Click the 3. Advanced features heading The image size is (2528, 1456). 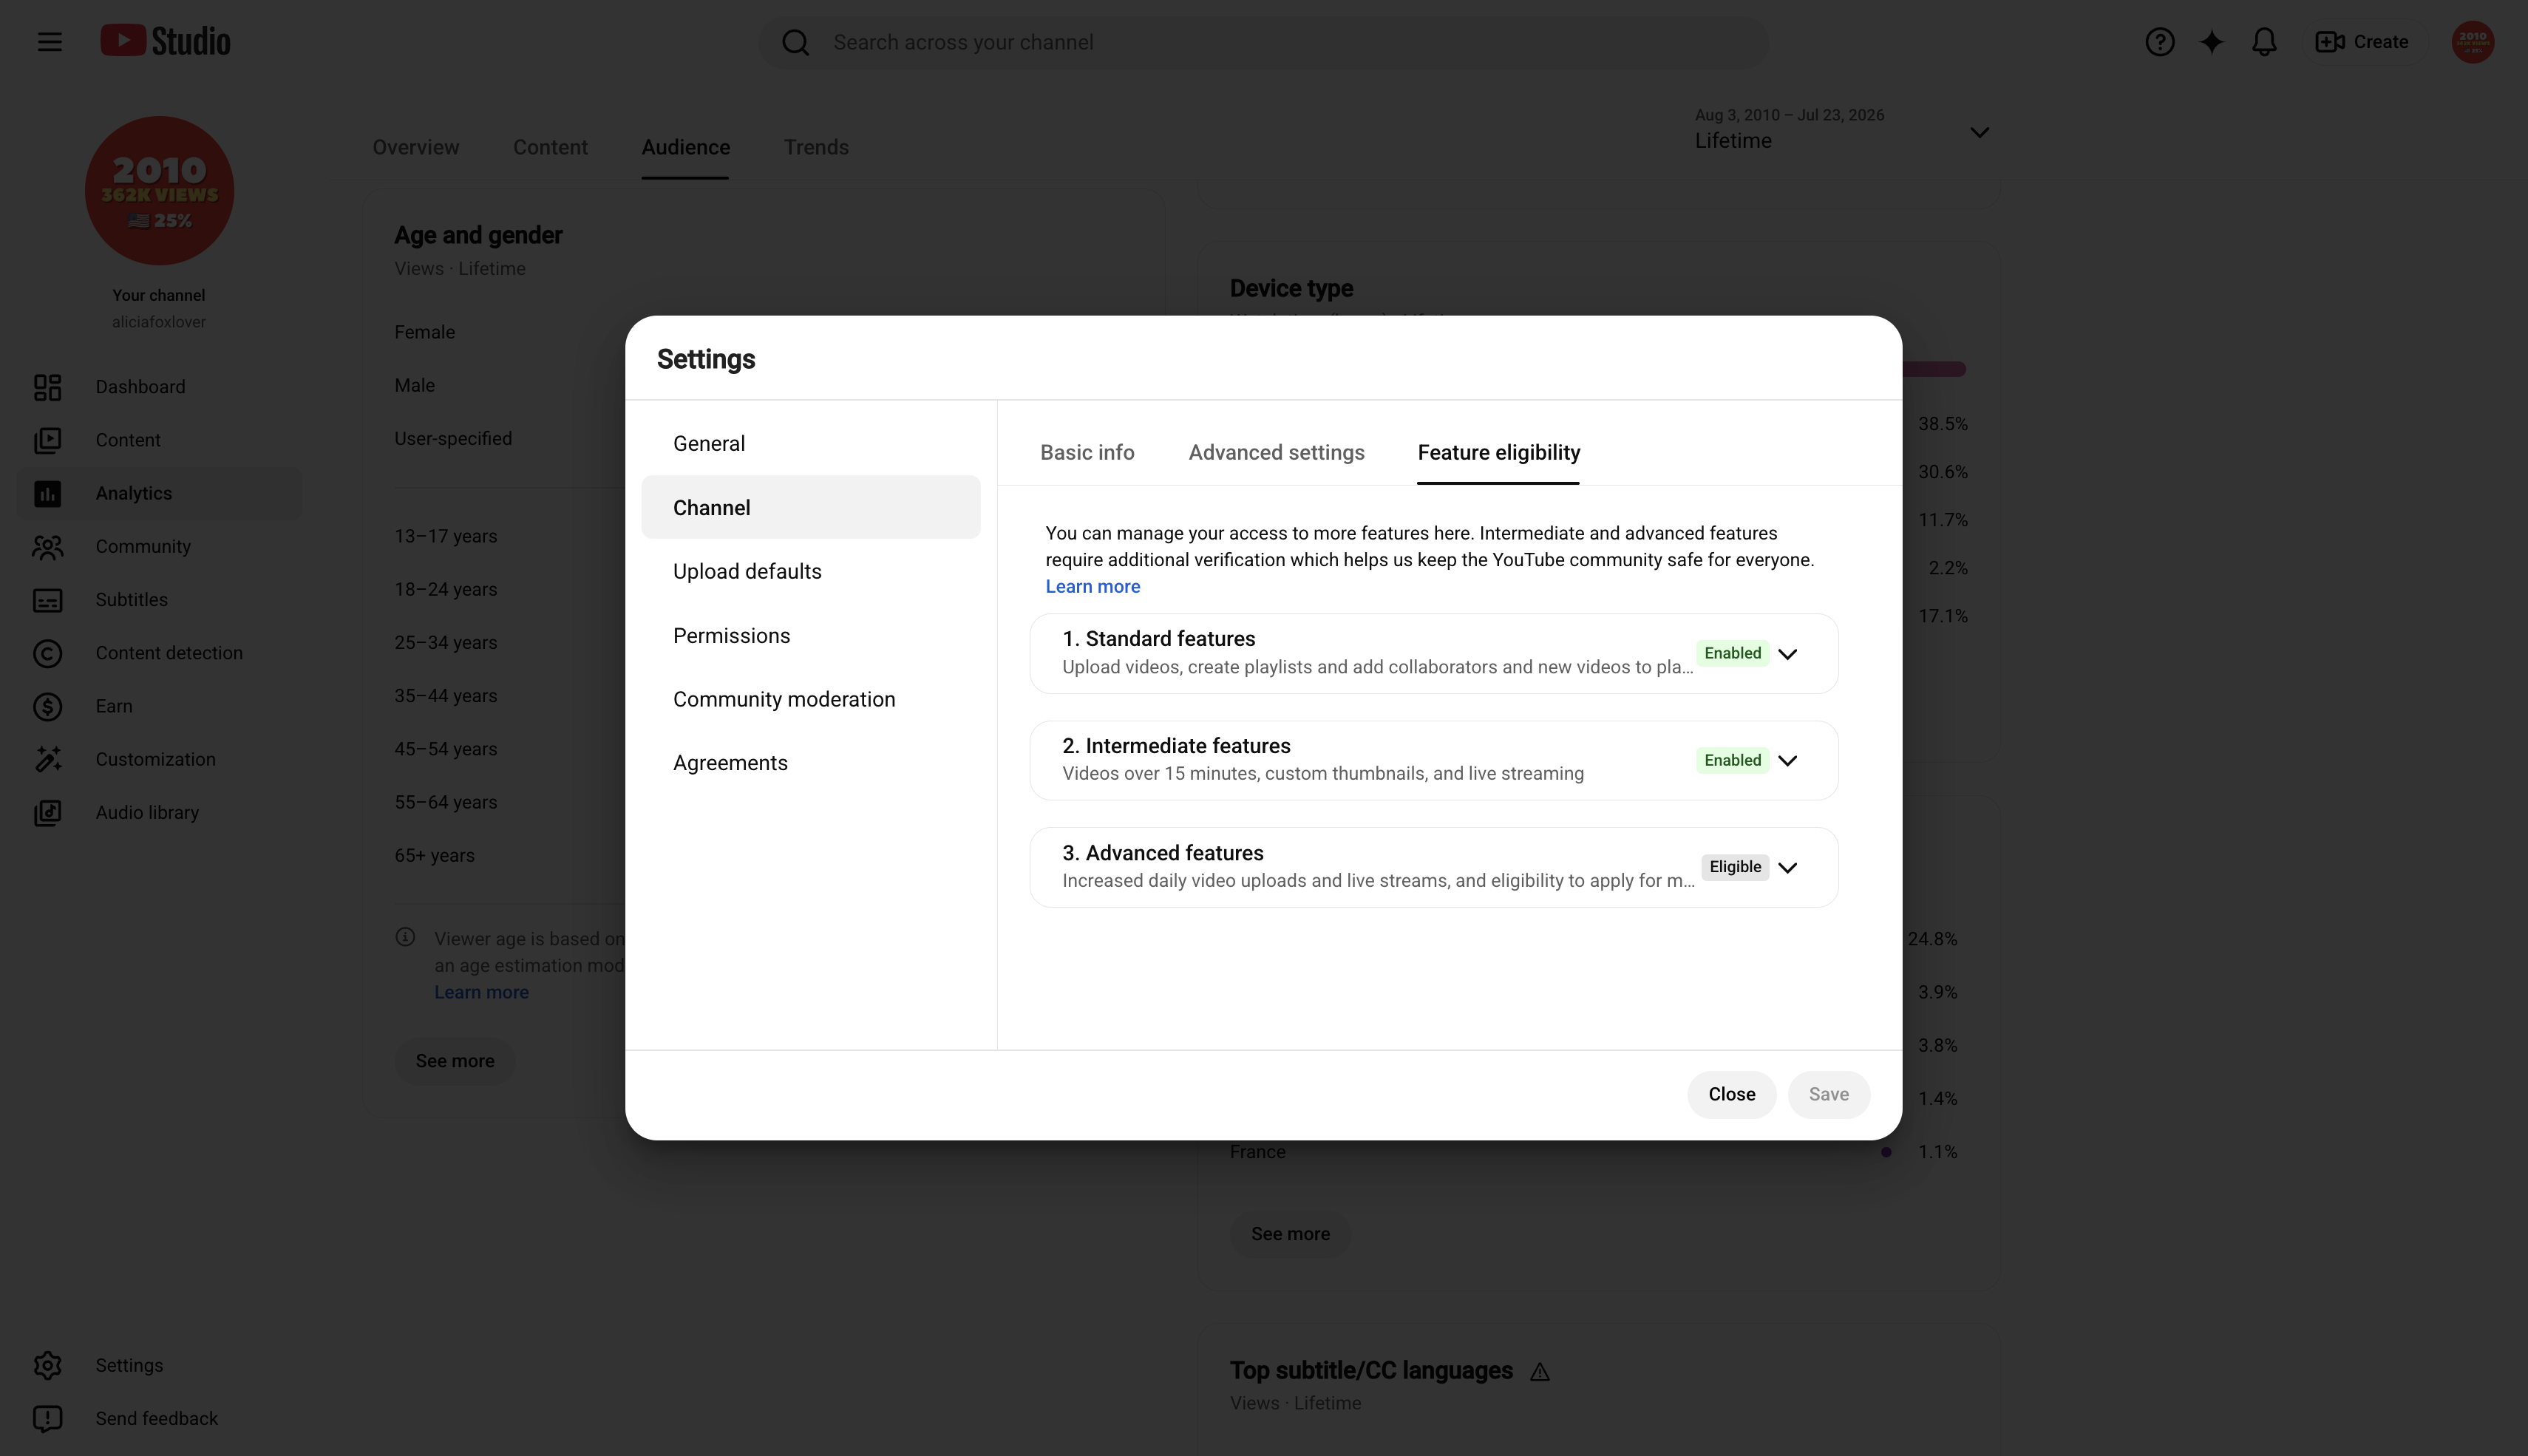click(x=1162, y=852)
